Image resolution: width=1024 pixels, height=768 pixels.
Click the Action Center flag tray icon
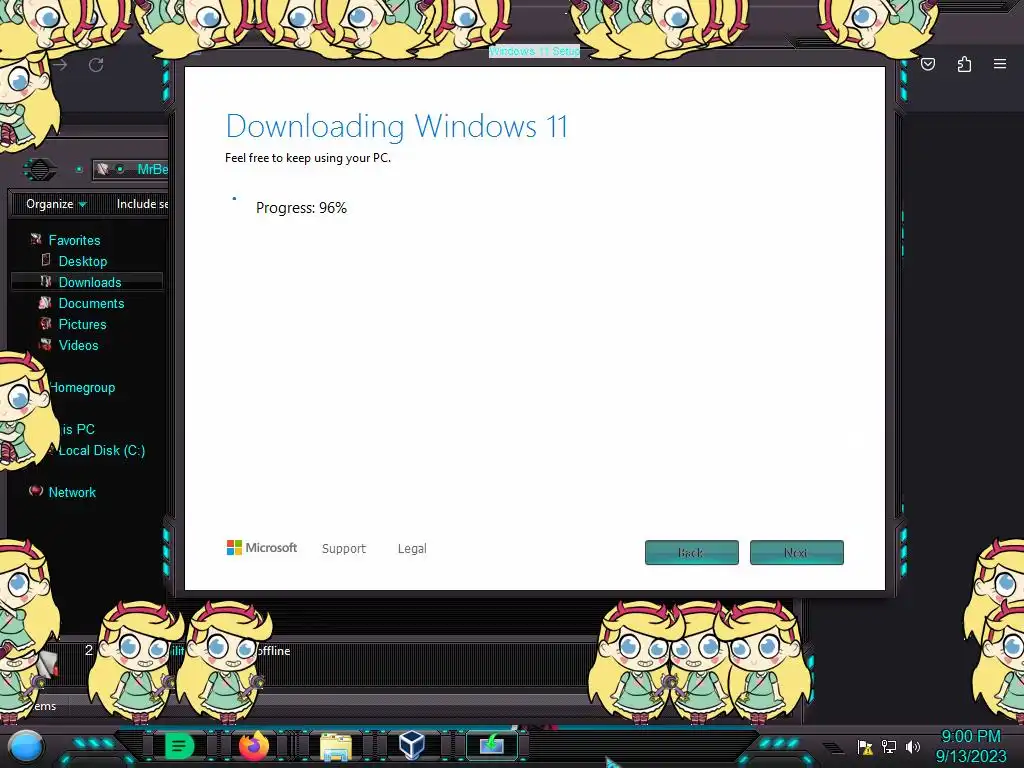point(865,746)
